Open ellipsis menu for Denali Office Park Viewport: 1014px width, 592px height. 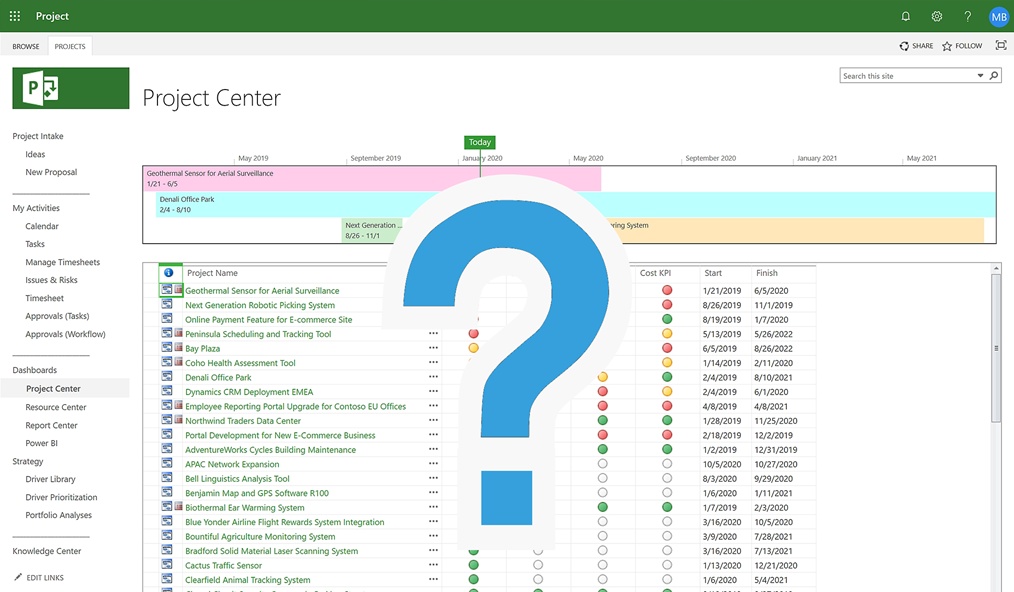[x=433, y=377]
